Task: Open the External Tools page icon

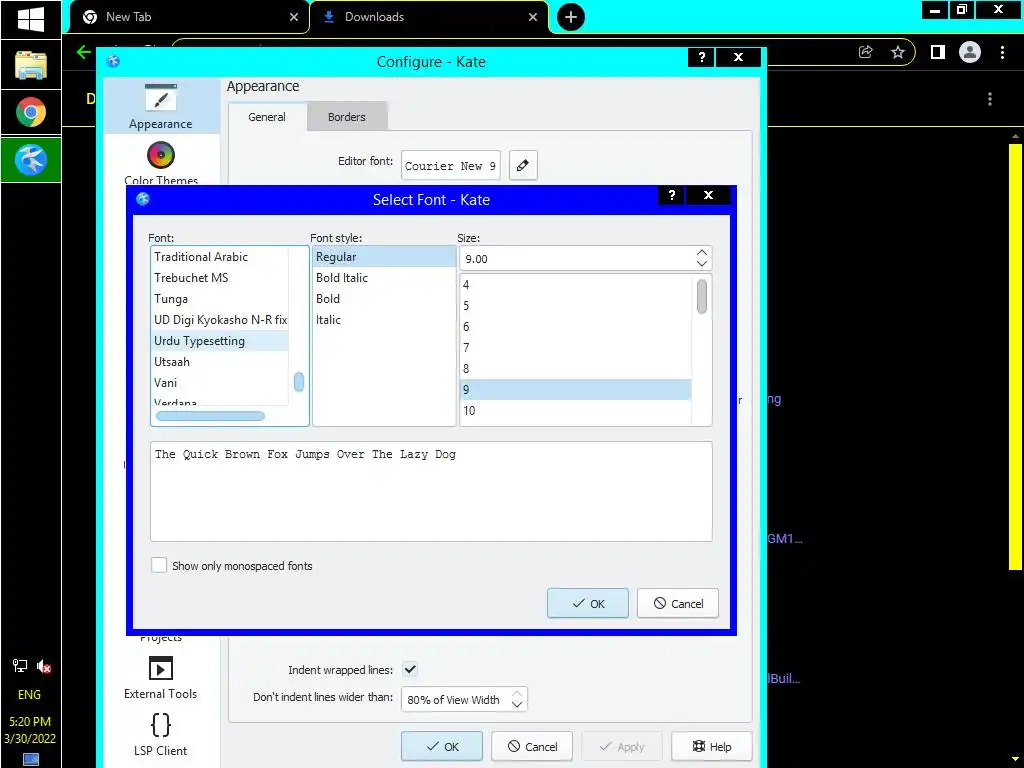Action: [x=161, y=669]
